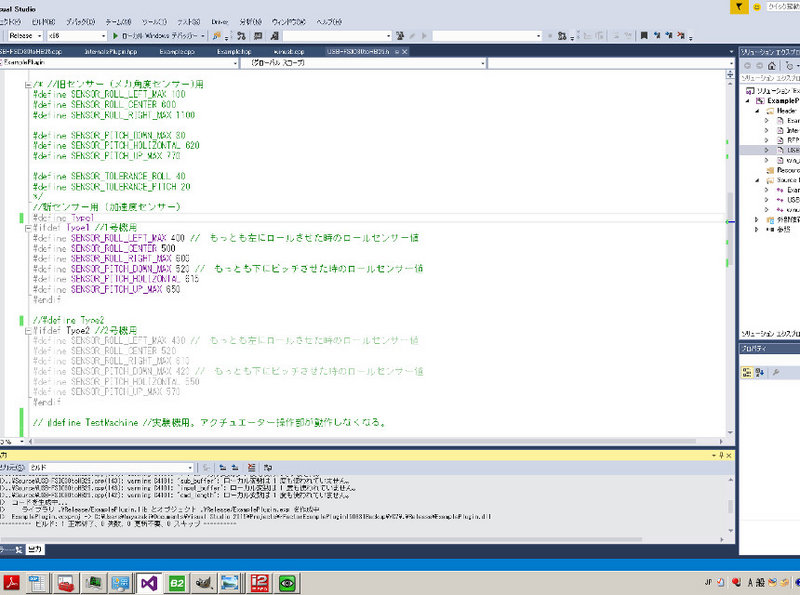The image size is (800, 595).
Task: Switch to the InternalsPlugin.hpp tab
Action: pyautogui.click(x=111, y=52)
